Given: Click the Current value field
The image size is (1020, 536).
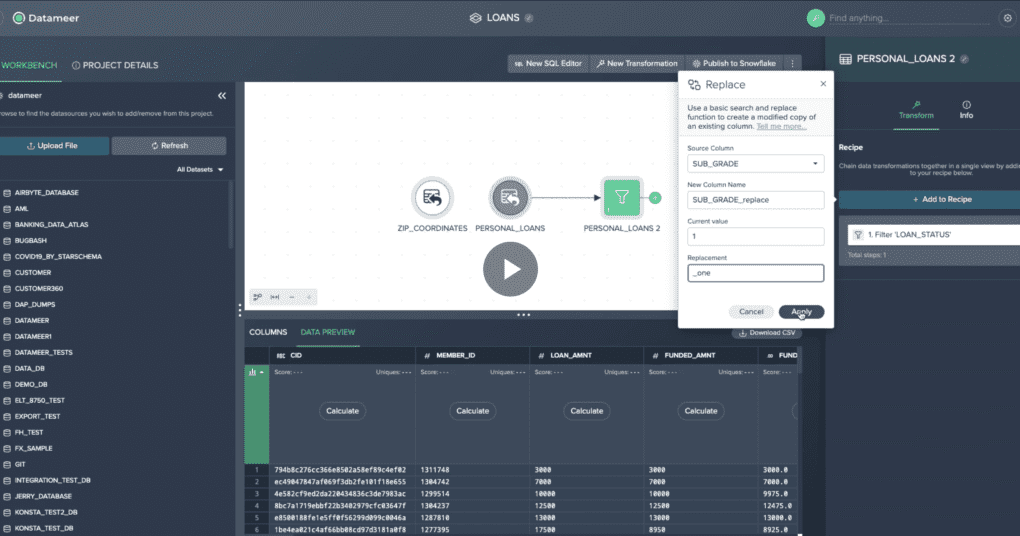Looking at the screenshot, I should 756,237.
